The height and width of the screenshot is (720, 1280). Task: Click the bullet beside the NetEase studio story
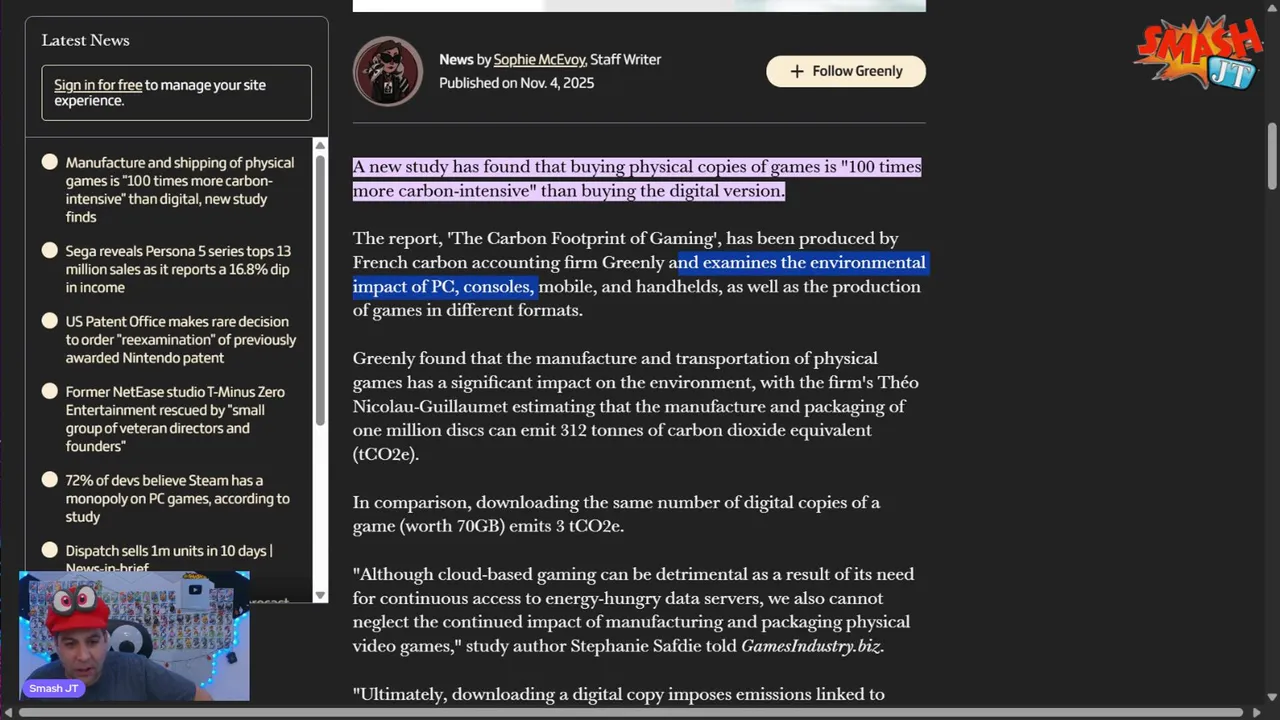click(x=50, y=391)
